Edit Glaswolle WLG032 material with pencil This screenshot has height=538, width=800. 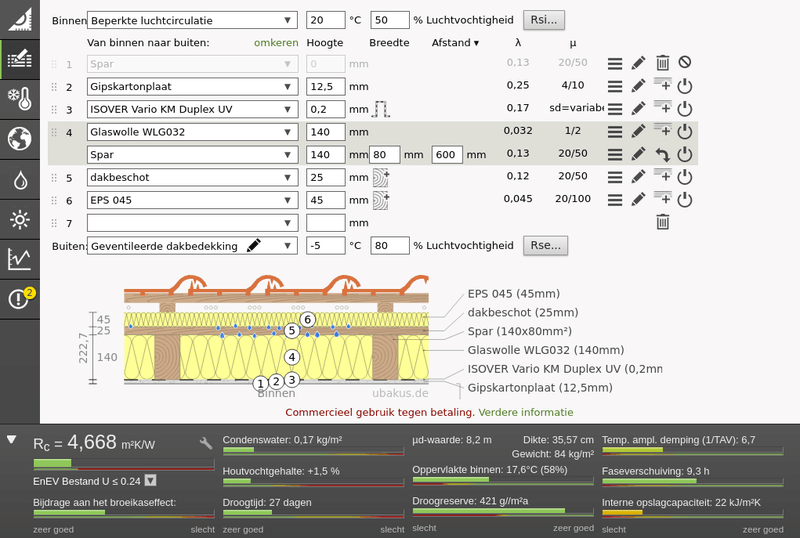[638, 131]
